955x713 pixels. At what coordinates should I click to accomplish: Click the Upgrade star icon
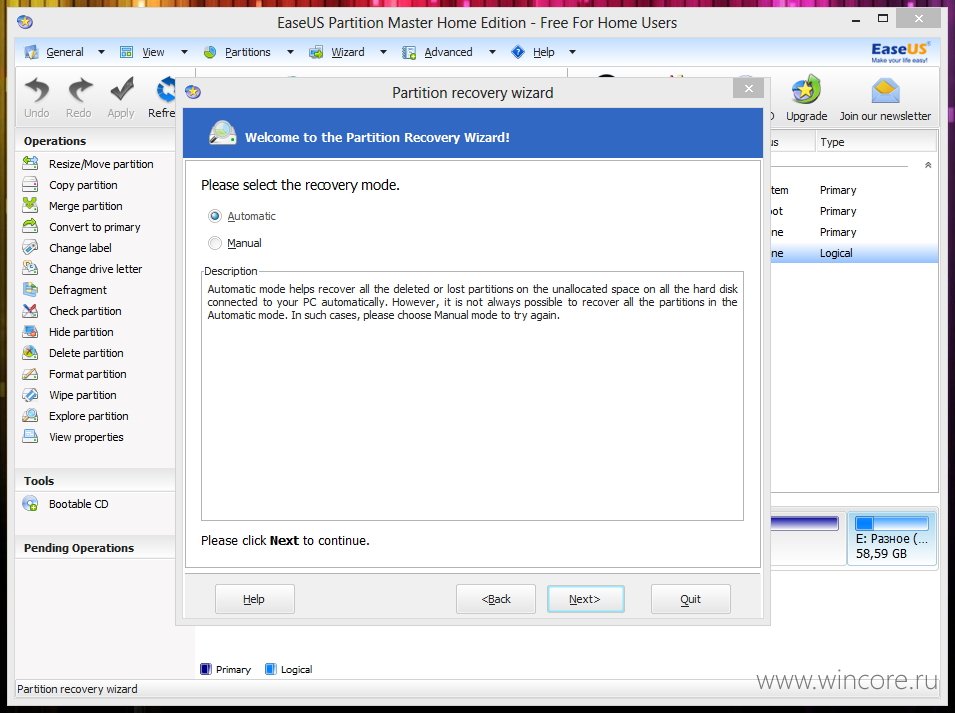[806, 90]
